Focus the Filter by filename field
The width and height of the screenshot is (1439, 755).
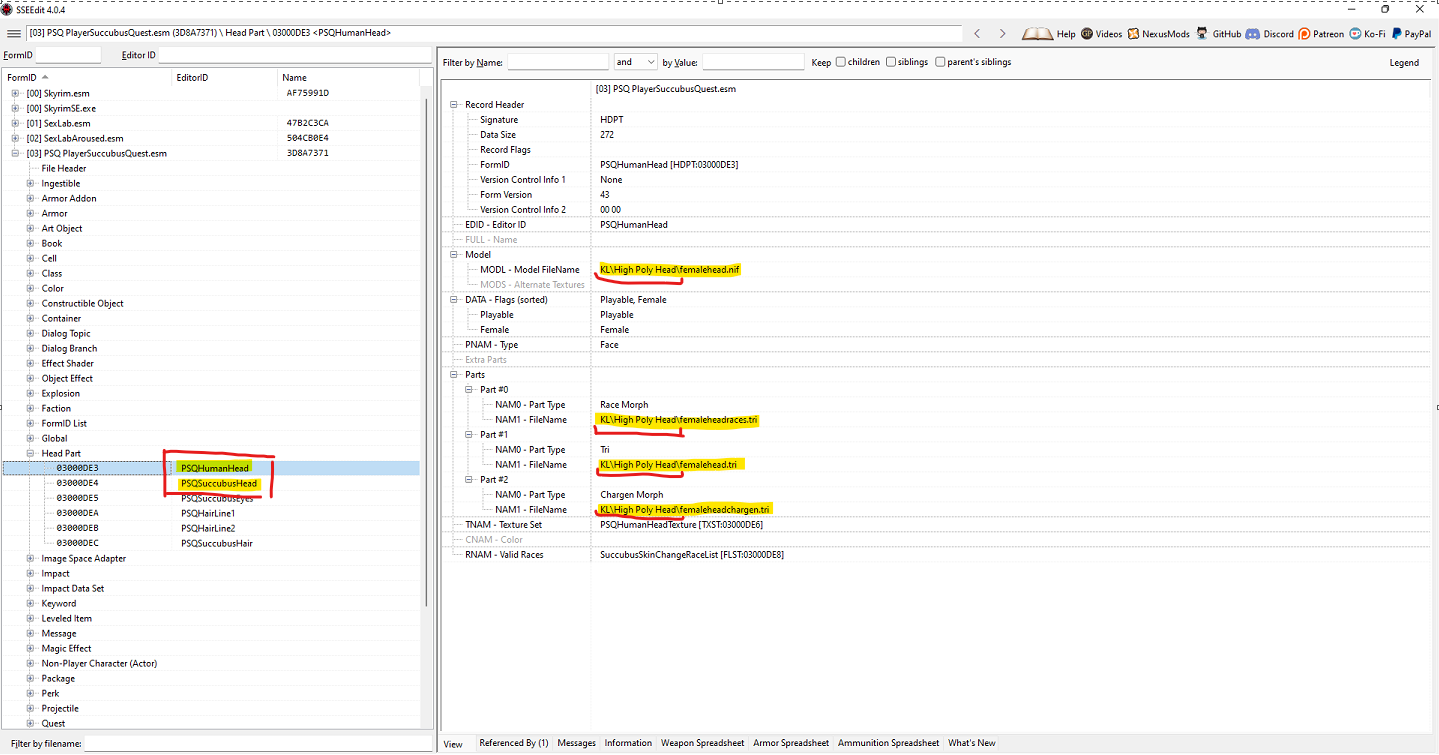click(257, 744)
